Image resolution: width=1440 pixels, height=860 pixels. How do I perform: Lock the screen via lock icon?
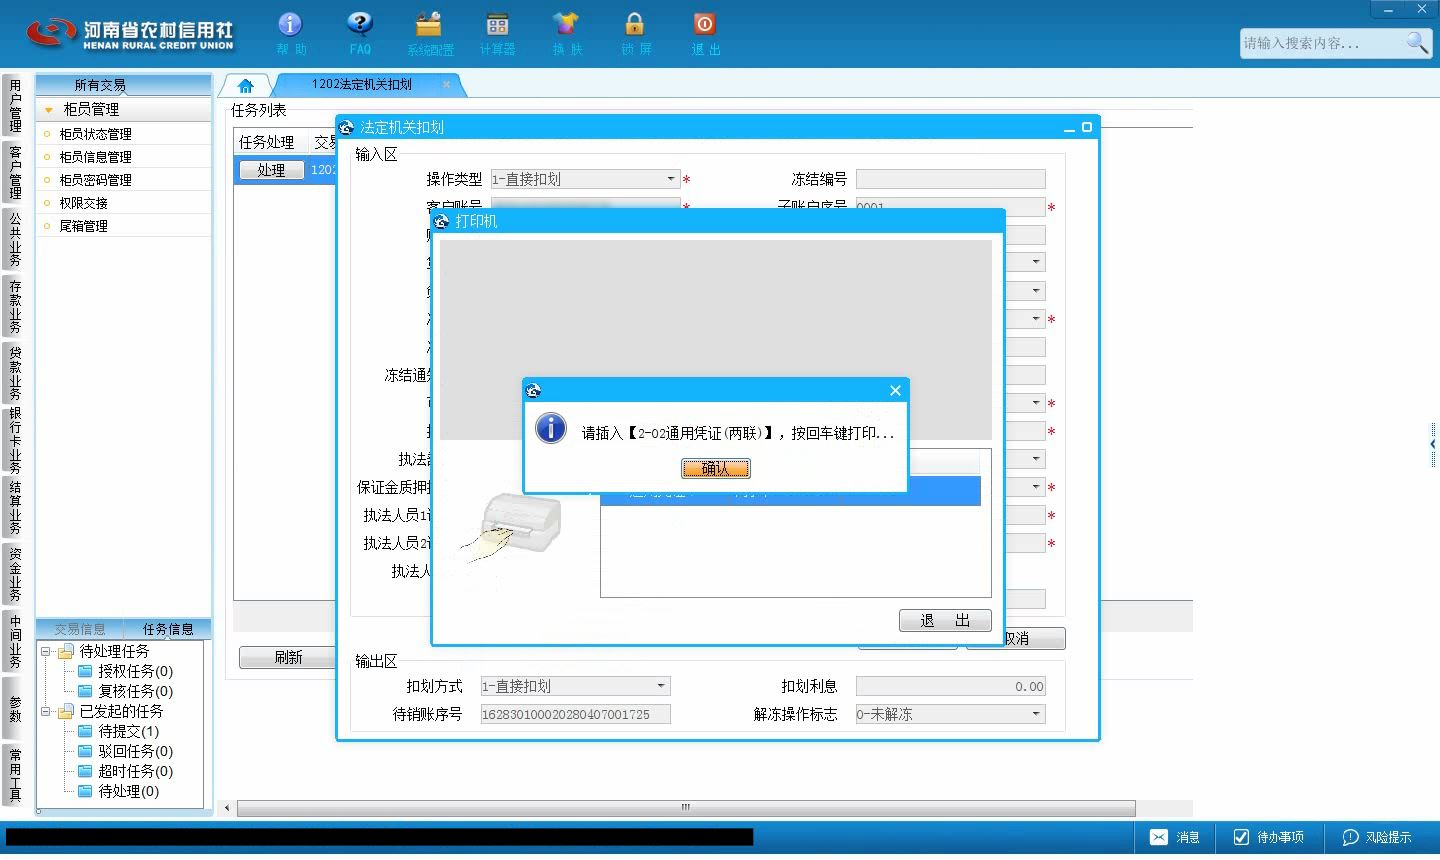pos(635,33)
